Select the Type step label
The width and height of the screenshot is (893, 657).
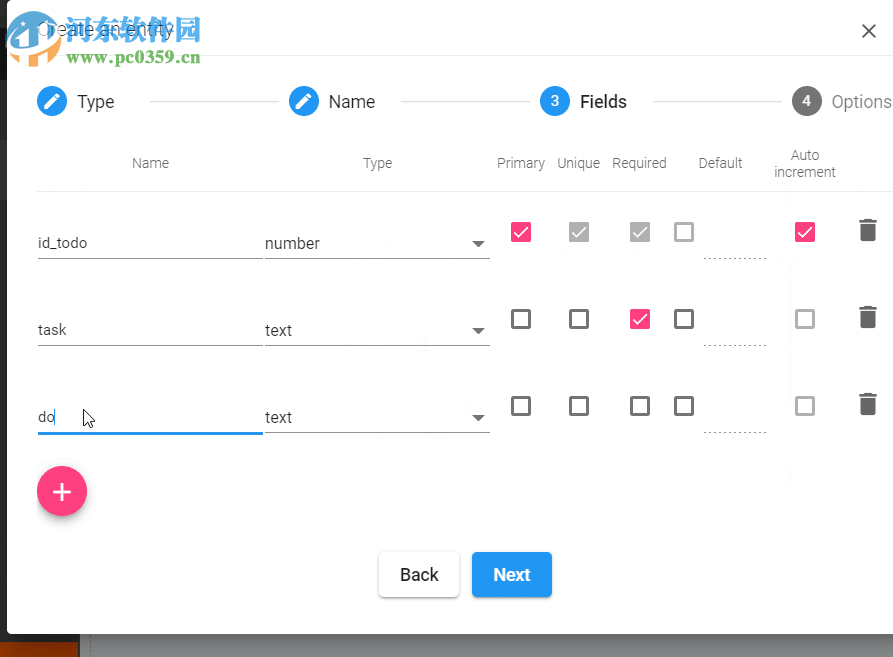pyautogui.click(x=96, y=102)
